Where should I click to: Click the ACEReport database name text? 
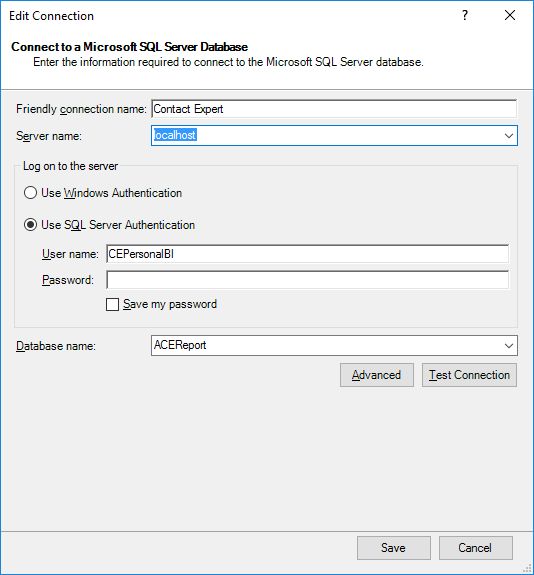tap(180, 345)
